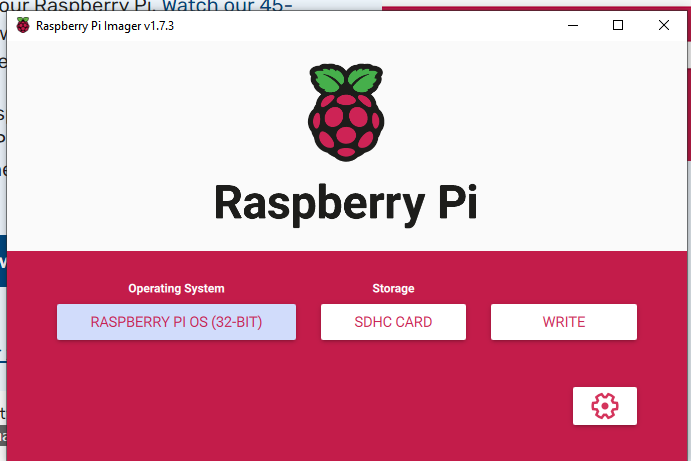Close the Raspberry Pi Imager window
This screenshot has width=693, height=461.
coord(664,26)
